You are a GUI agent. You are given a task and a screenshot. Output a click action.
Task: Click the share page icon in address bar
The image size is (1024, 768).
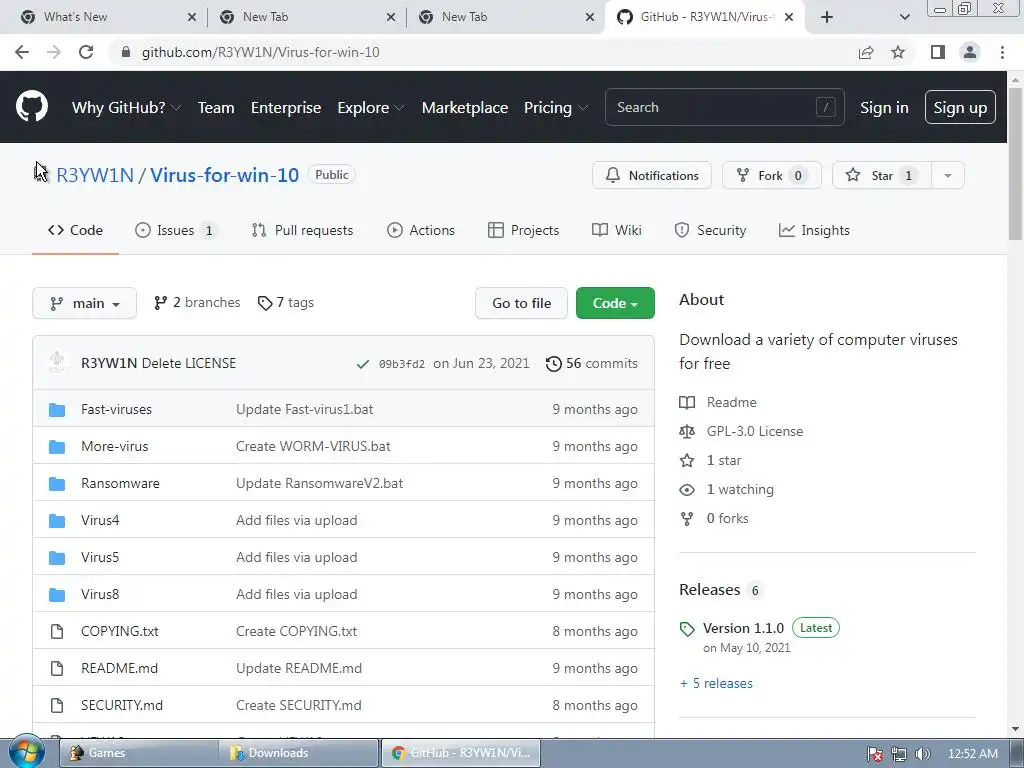click(866, 52)
